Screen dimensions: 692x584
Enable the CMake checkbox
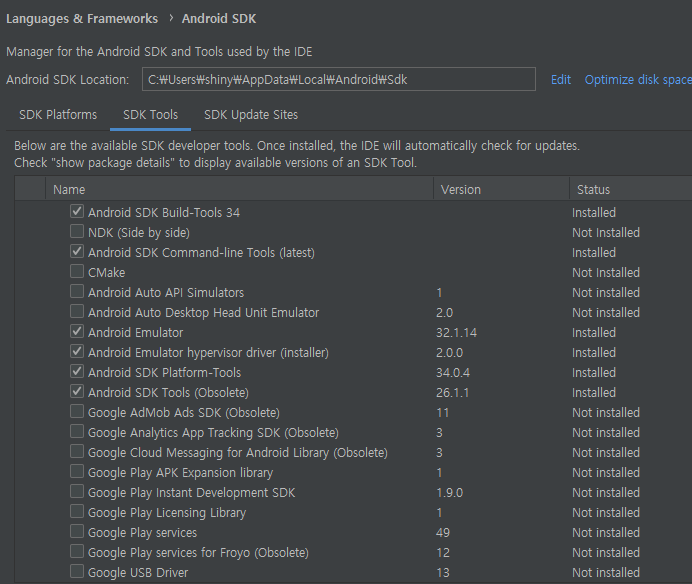click(77, 271)
